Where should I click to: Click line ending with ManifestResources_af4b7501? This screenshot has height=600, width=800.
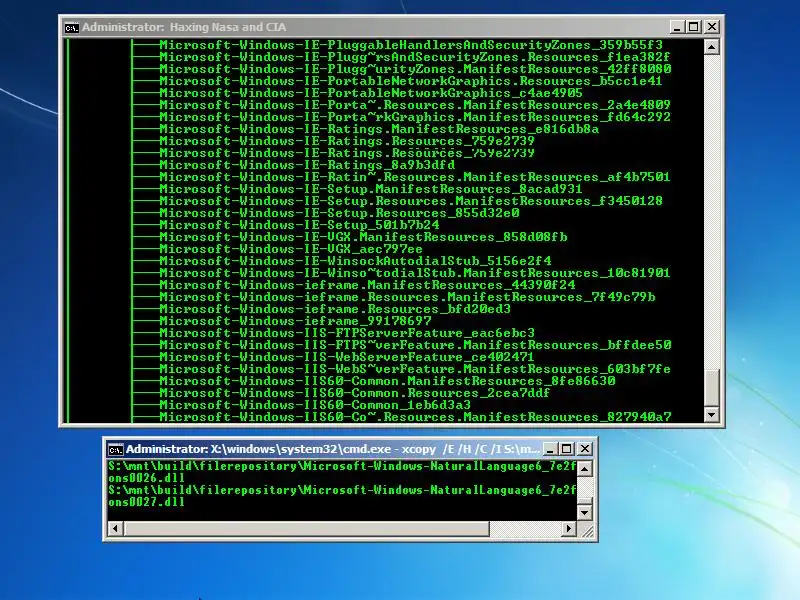415,177
